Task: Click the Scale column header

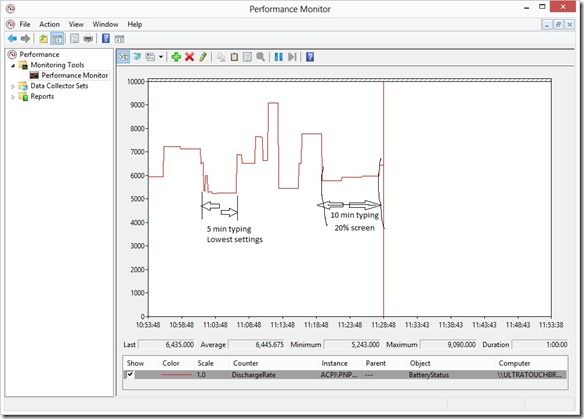Action: [206, 363]
